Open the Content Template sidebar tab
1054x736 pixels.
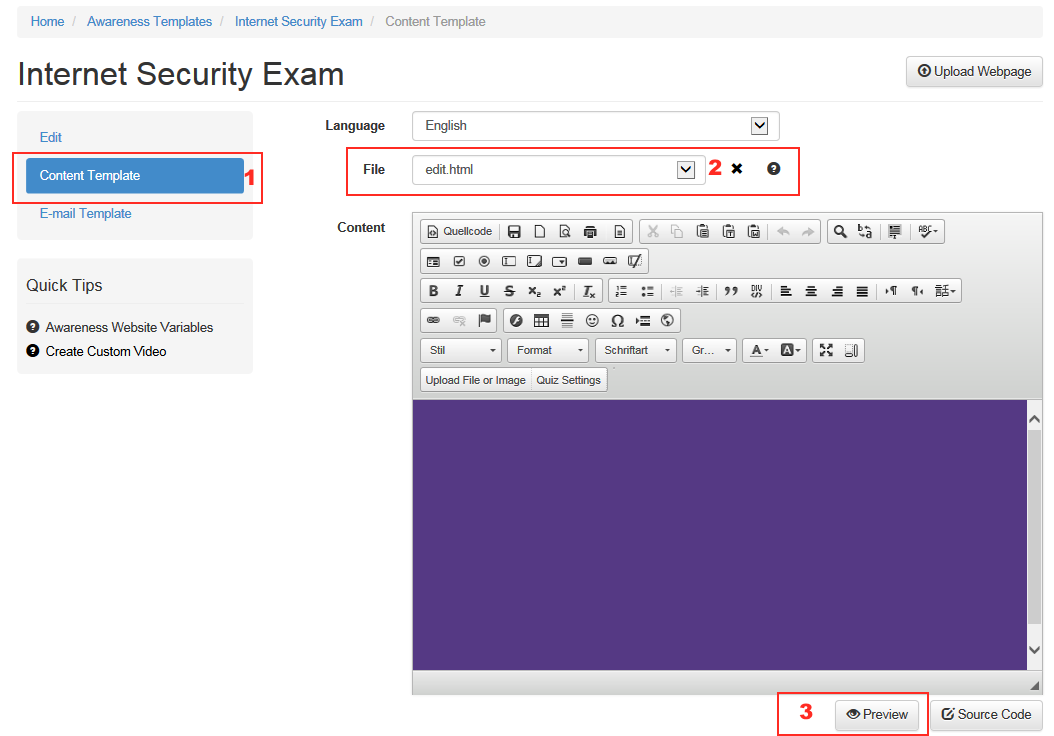point(134,175)
